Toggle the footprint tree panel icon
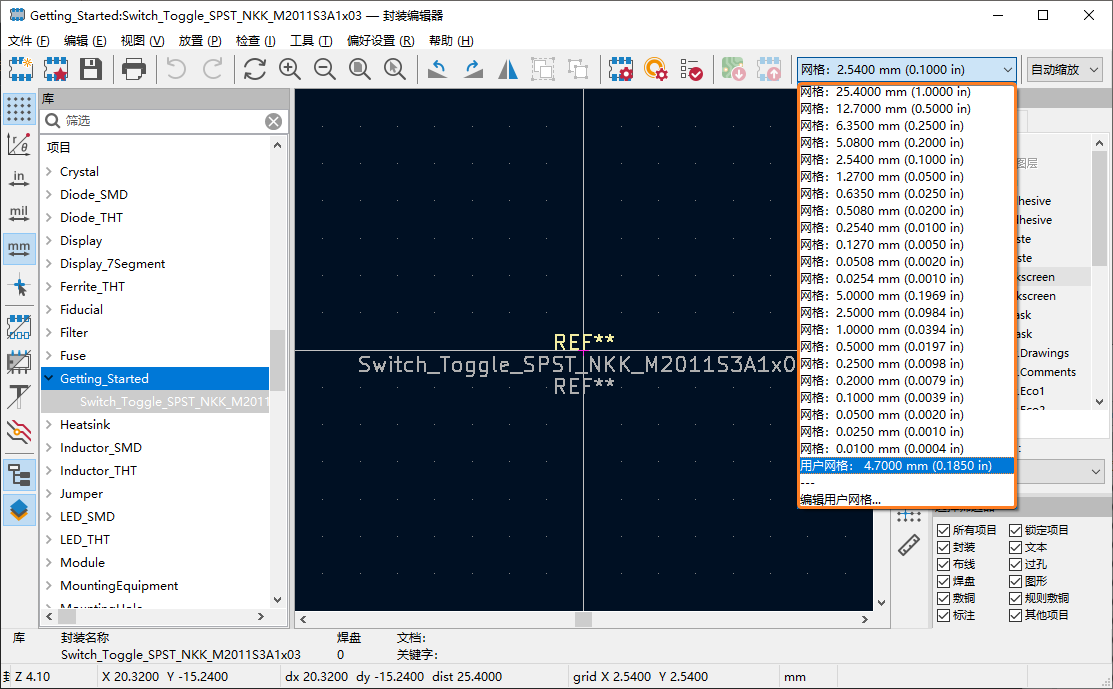Image resolution: width=1113 pixels, height=689 pixels. point(19,475)
